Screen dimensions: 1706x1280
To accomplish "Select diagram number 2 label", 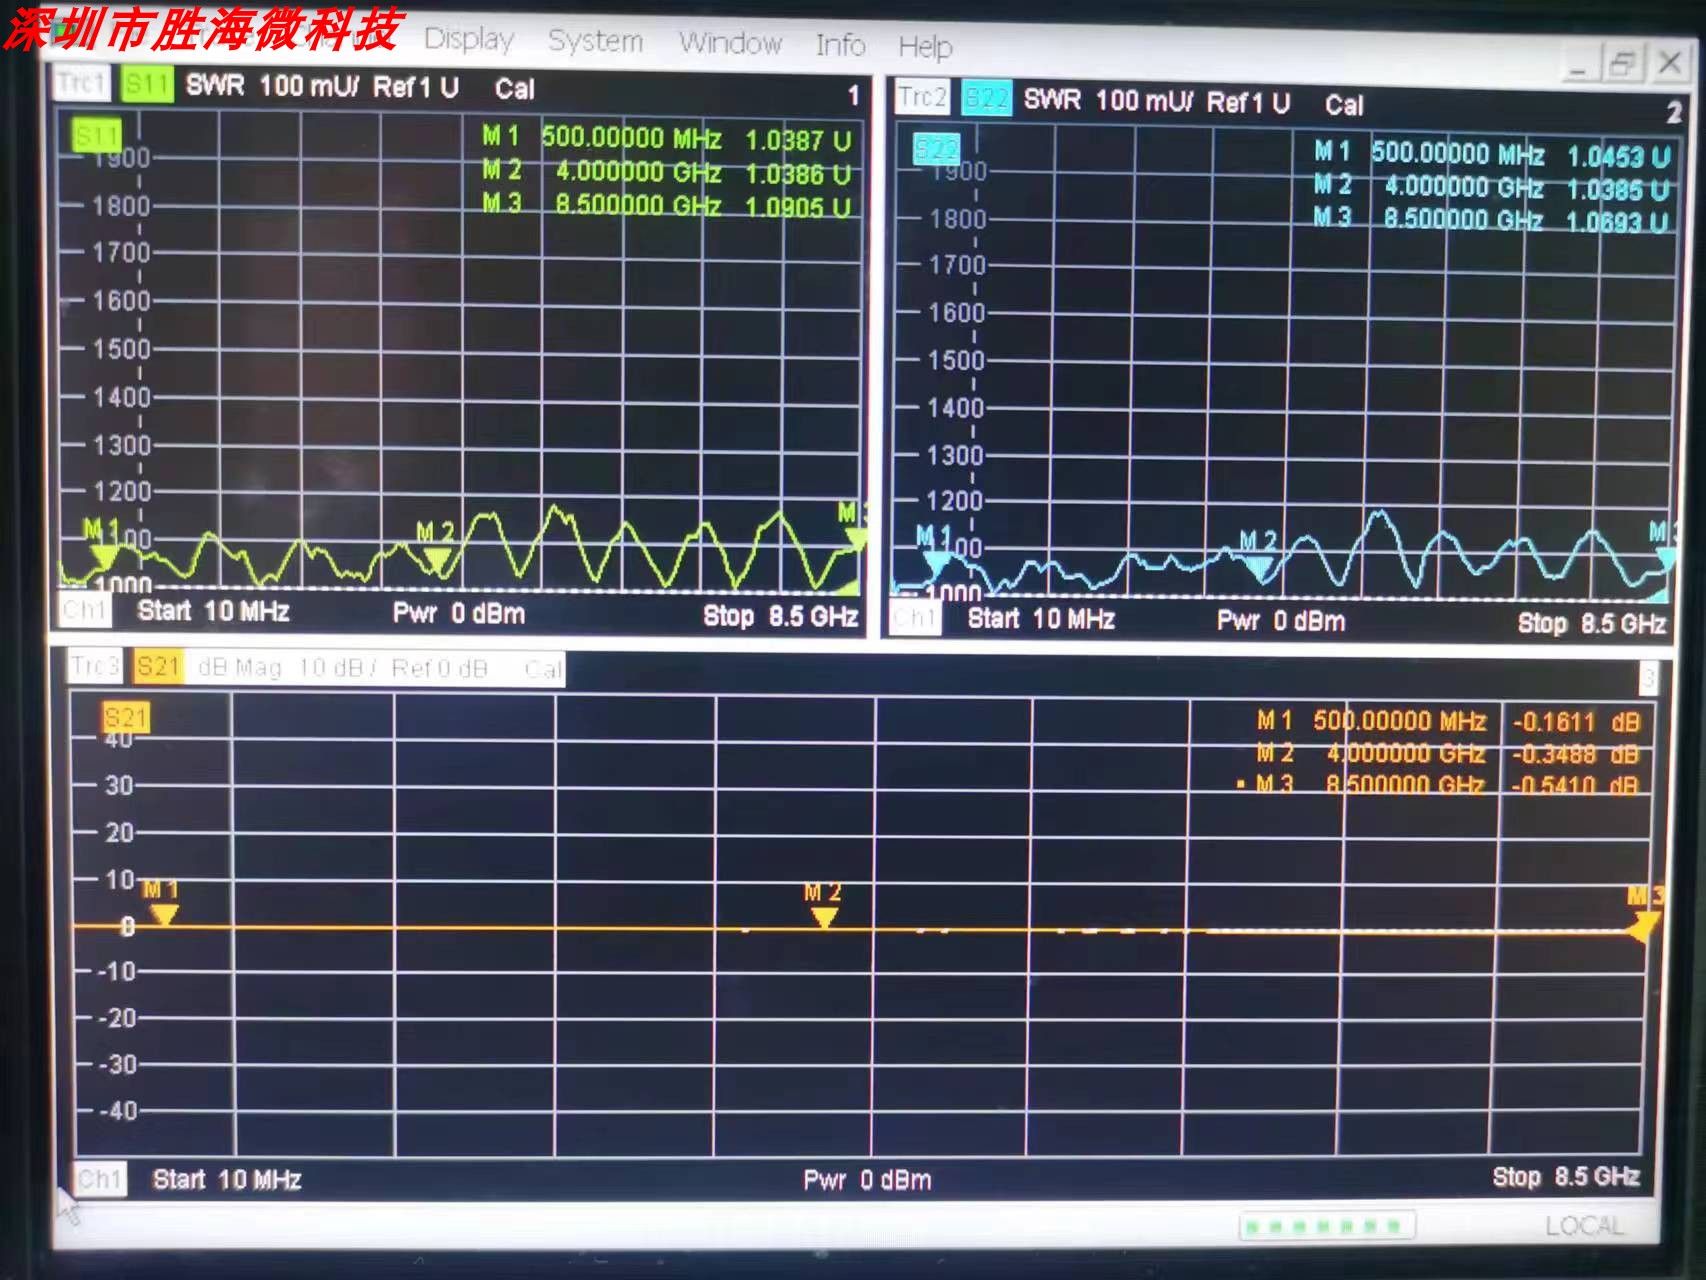I will coord(1674,112).
